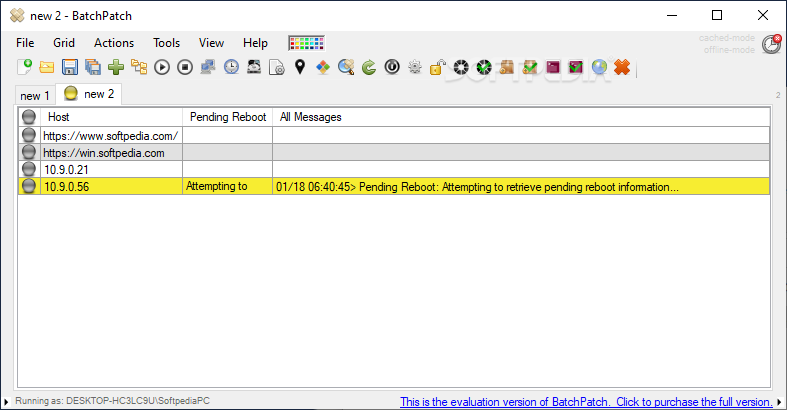Screen dimensions: 787x410
Task: Click the globe icon in the toolbar
Action: [x=599, y=67]
